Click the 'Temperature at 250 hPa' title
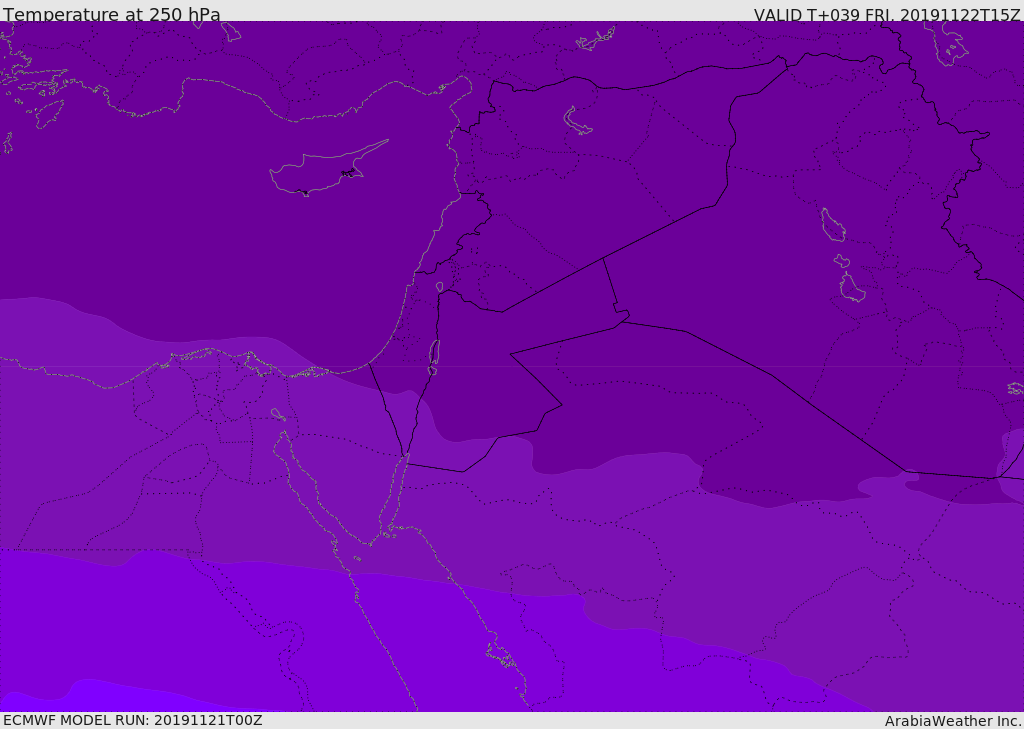The image size is (1024, 729). click(x=112, y=14)
